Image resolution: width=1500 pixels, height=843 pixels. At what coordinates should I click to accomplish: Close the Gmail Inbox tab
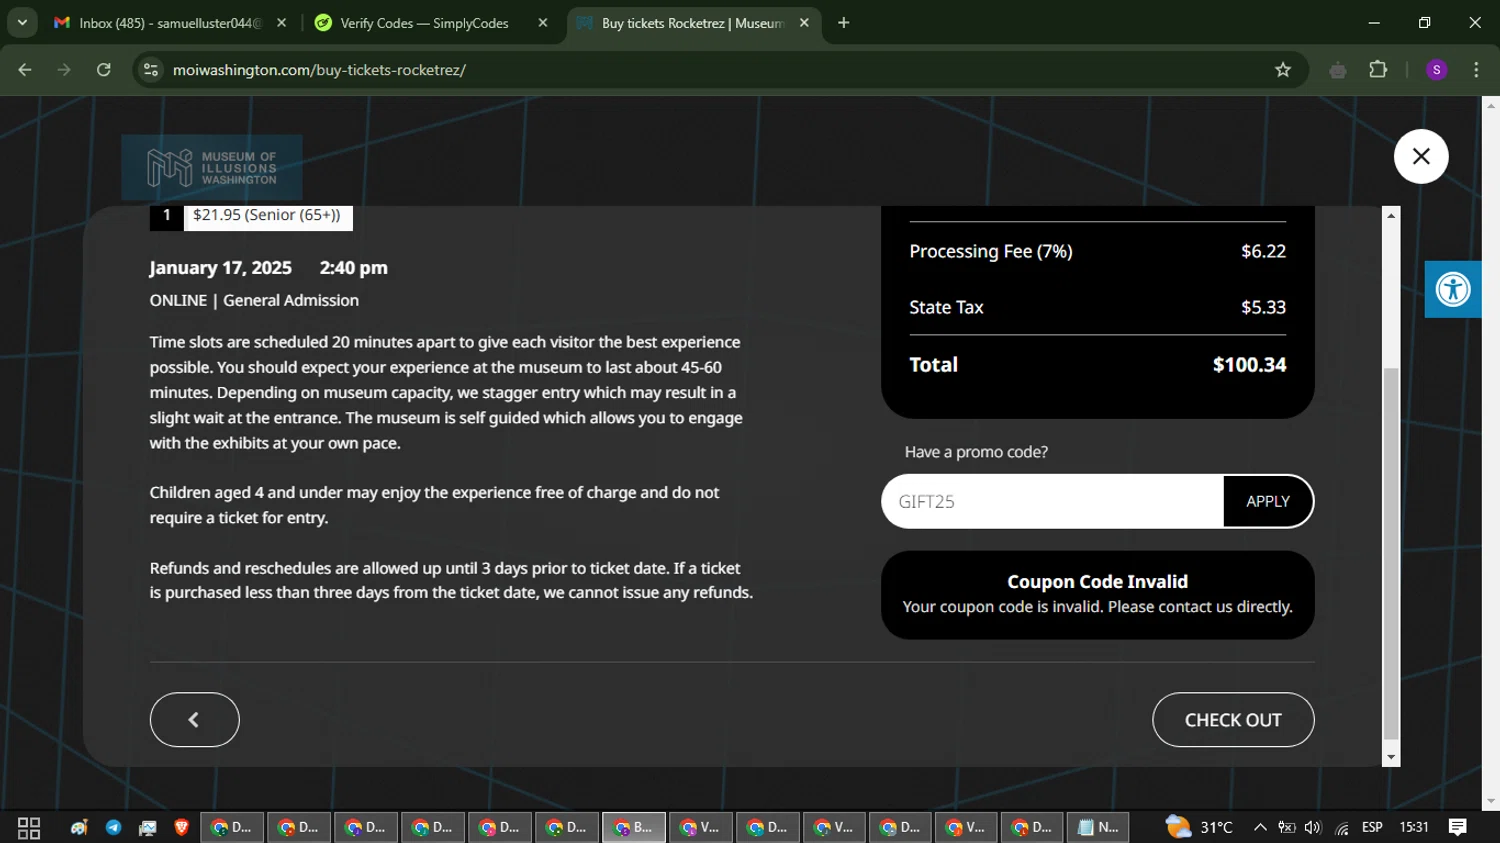click(x=281, y=23)
